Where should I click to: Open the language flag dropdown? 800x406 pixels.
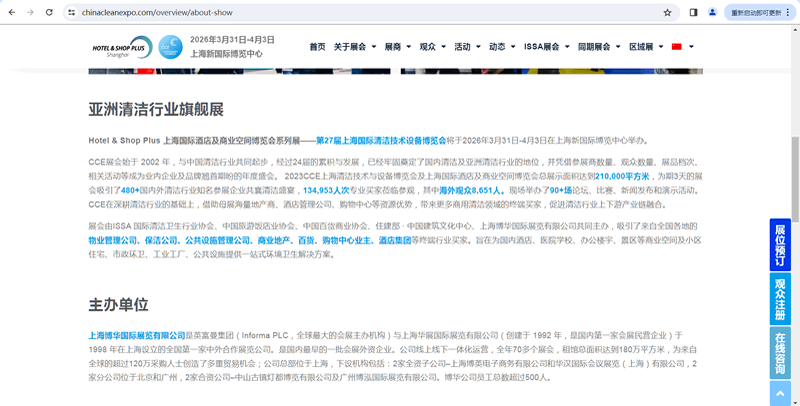pos(683,47)
